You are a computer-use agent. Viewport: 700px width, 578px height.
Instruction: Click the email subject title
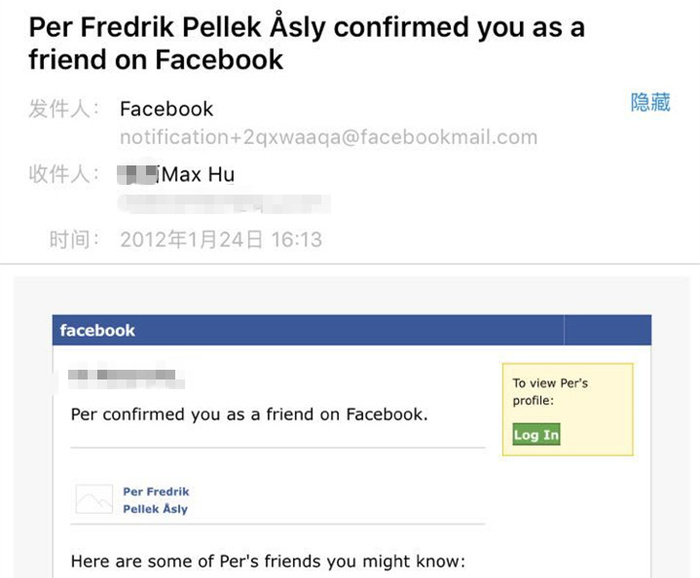307,43
